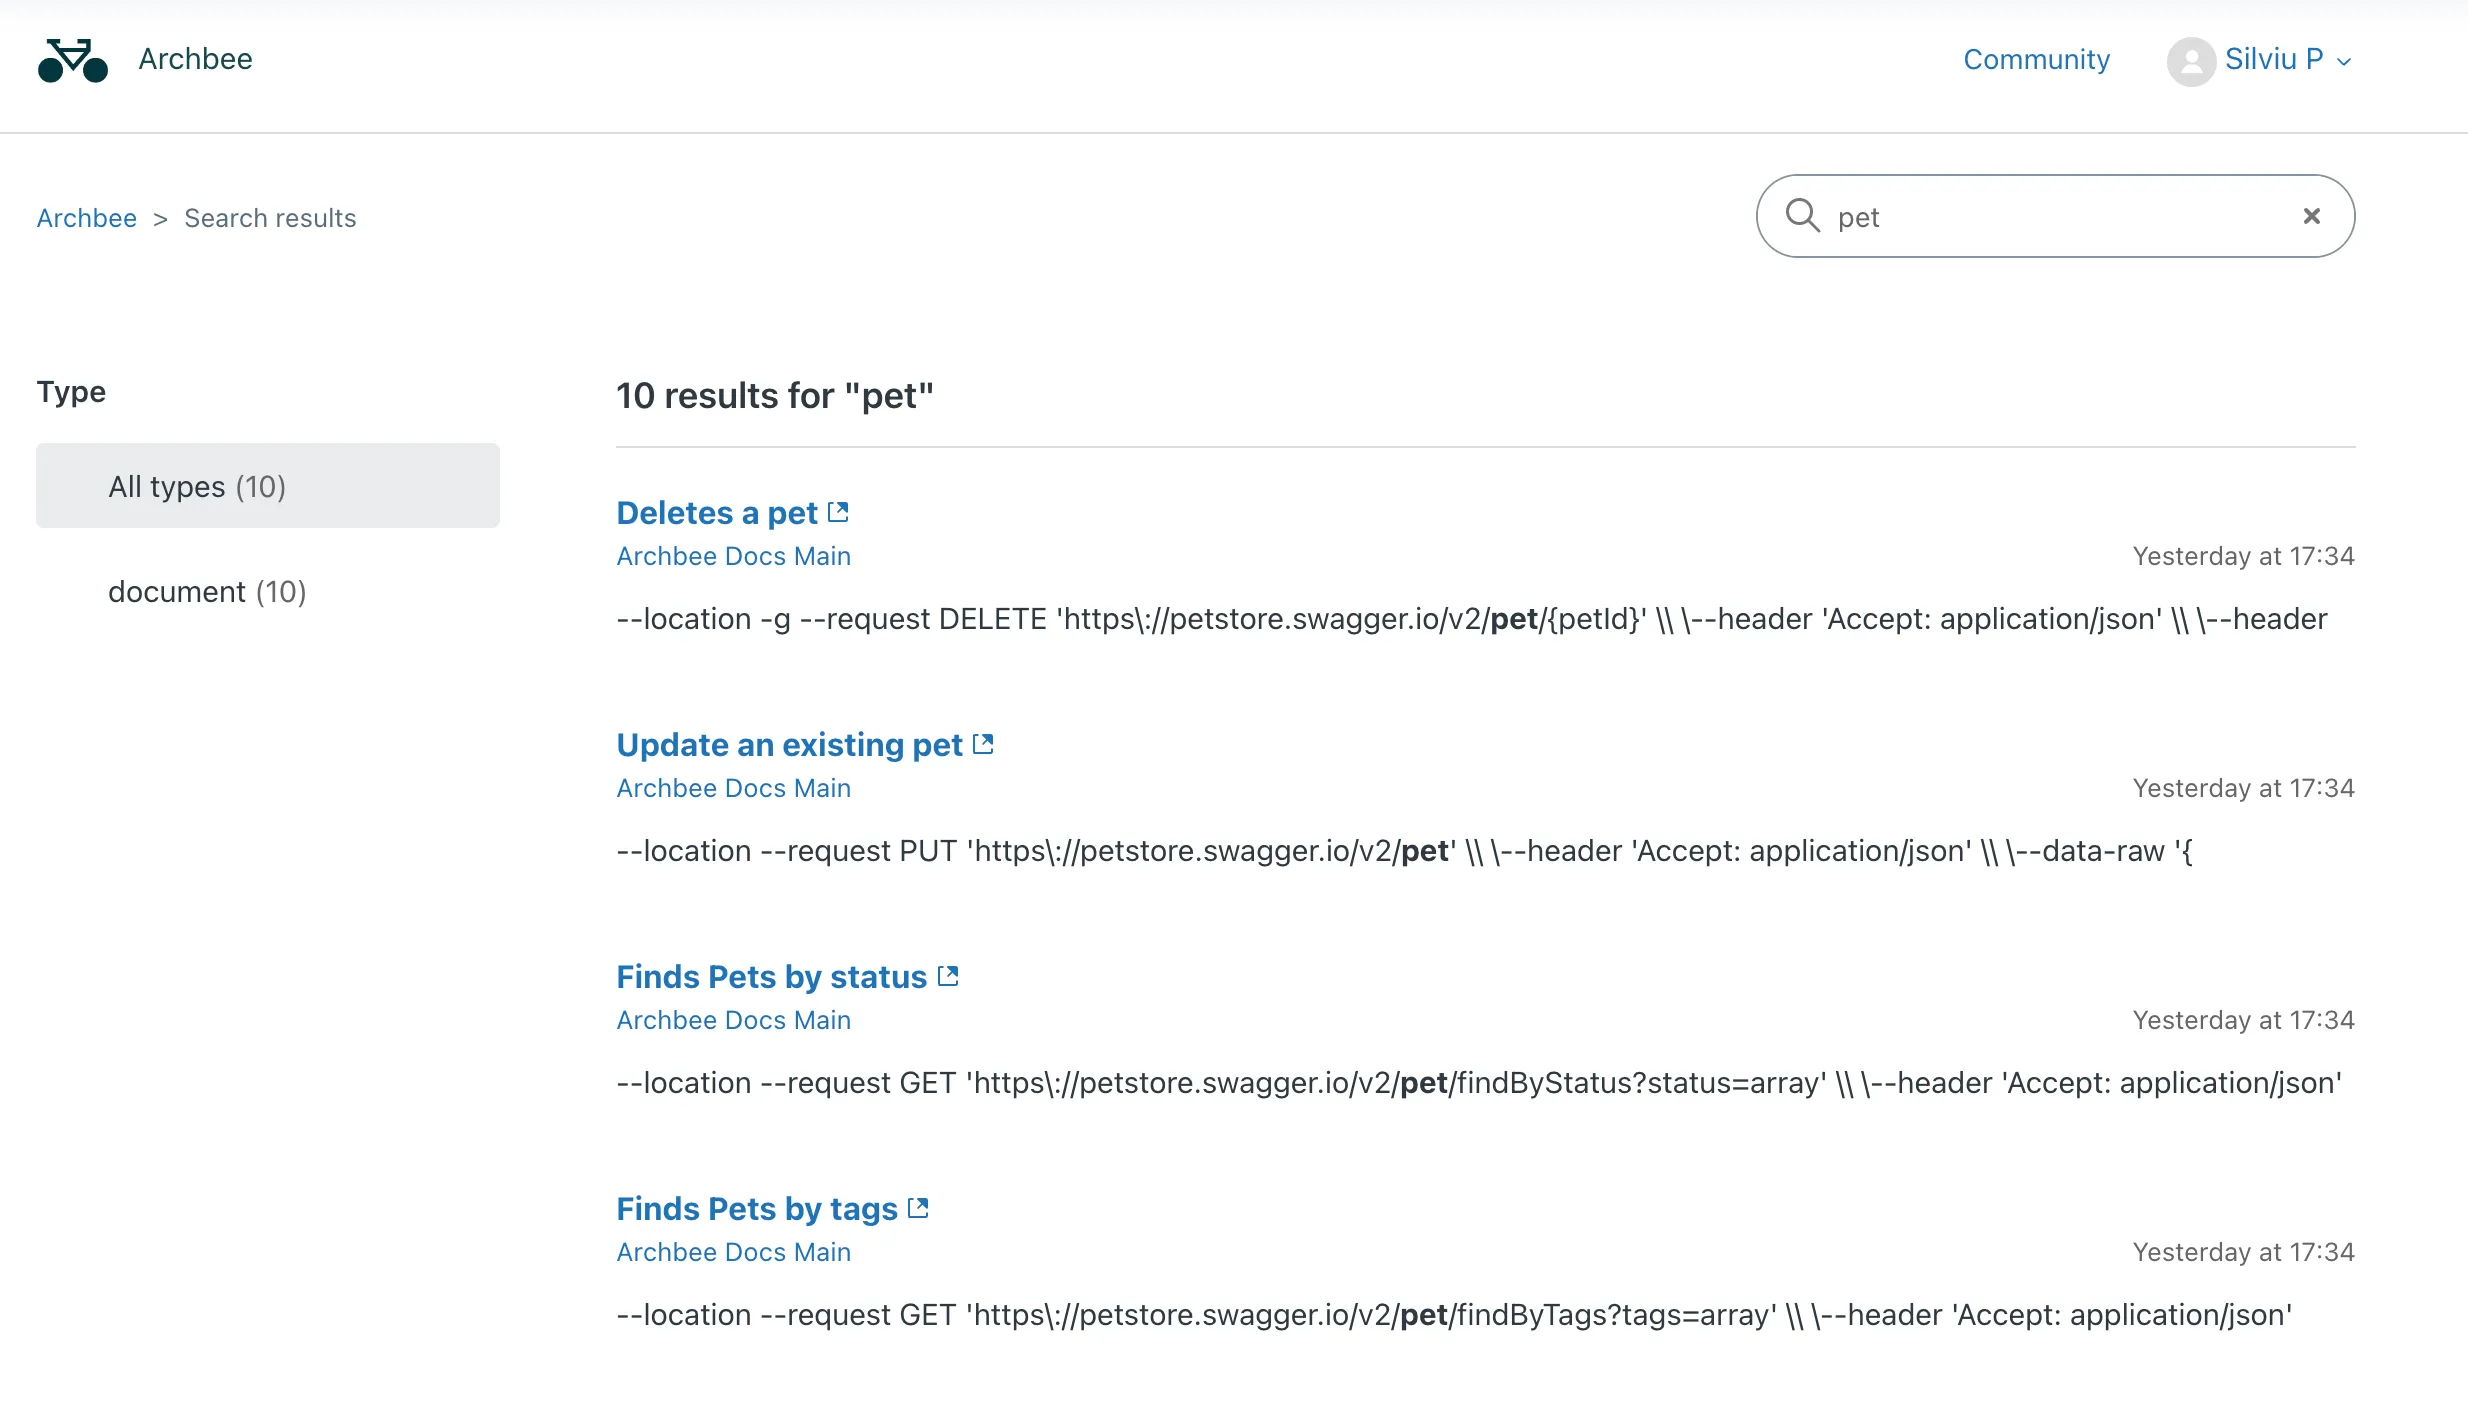Click the Archbee bicycle logo icon

[x=73, y=60]
